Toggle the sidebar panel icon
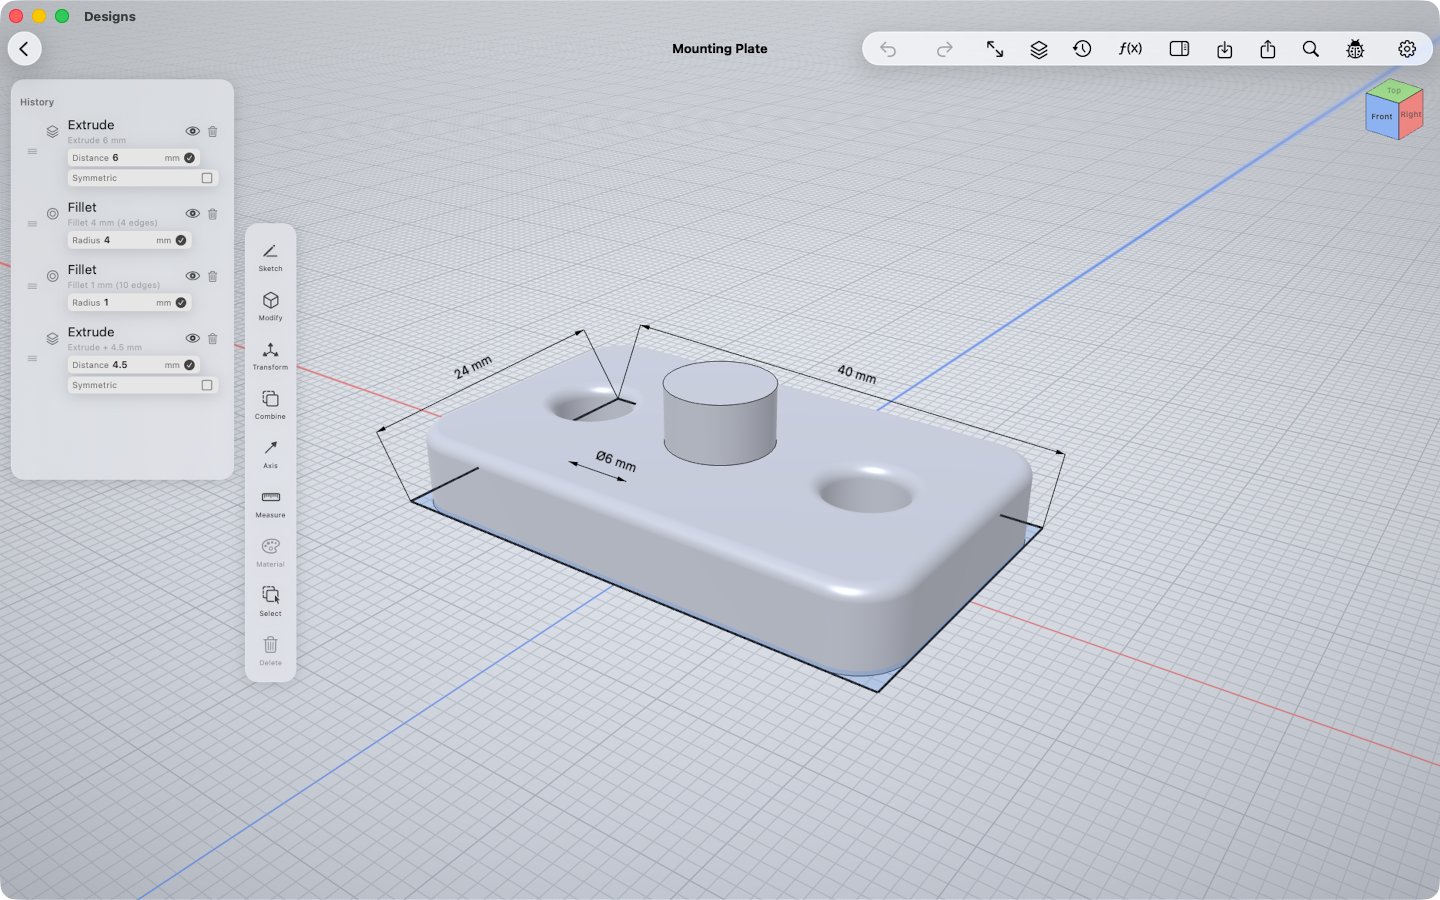 pyautogui.click(x=1179, y=49)
